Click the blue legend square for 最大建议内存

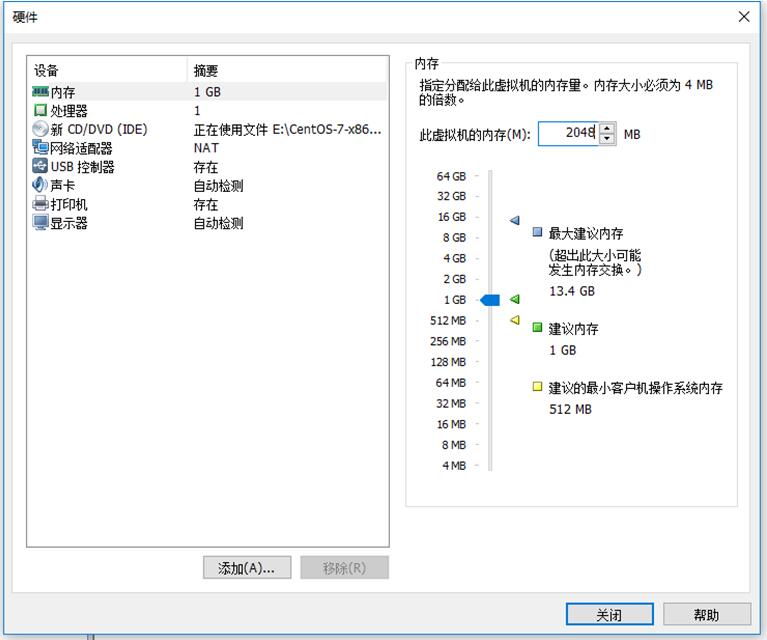point(537,232)
